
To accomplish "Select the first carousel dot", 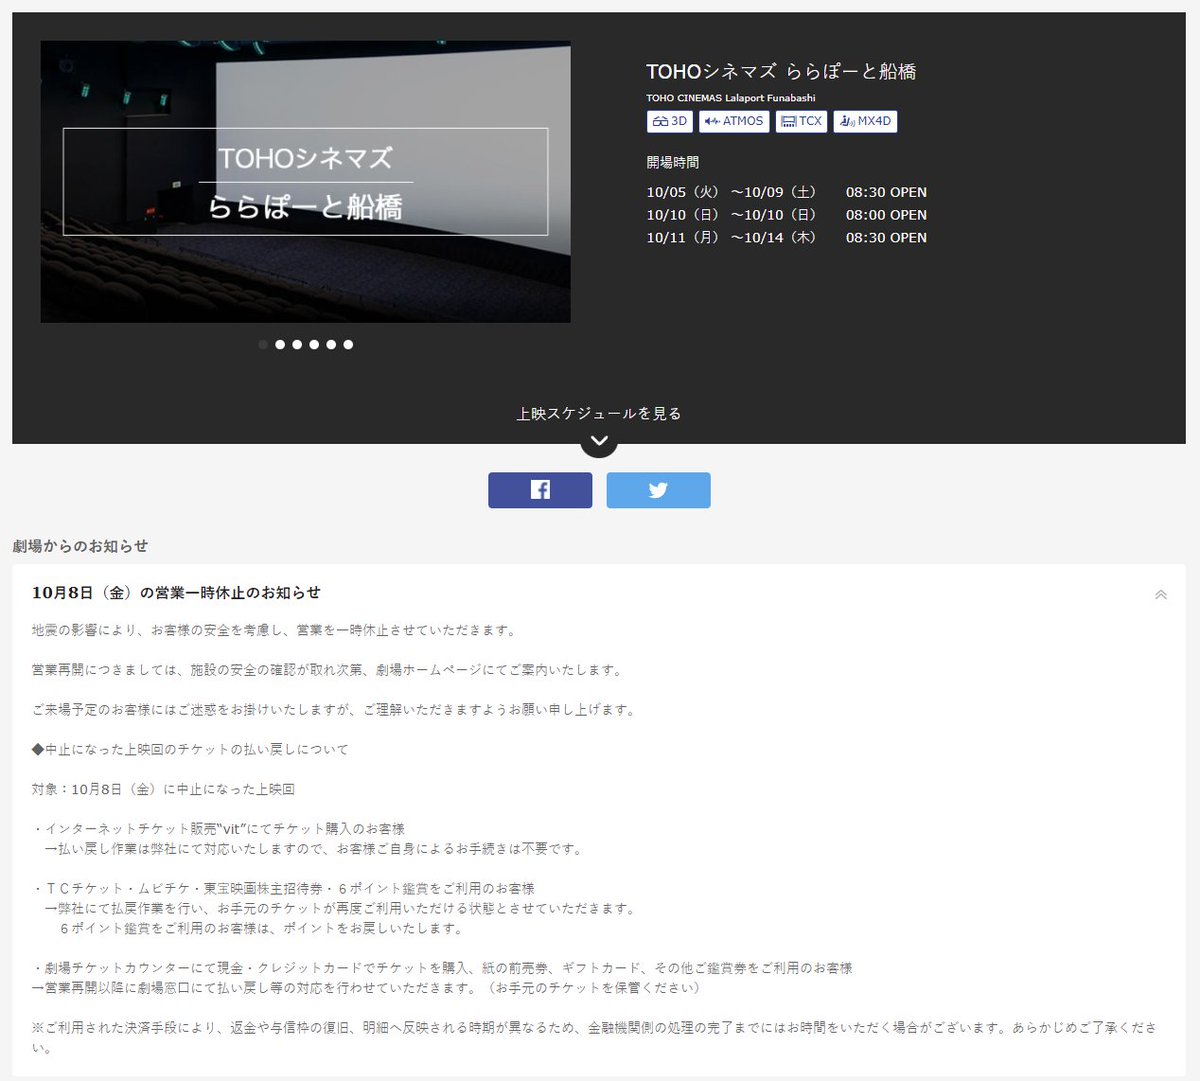I will [263, 344].
